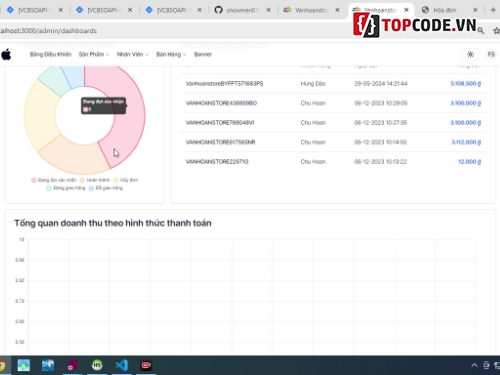Select order code VANHOANSTORE617565NR
500x375 pixels.
[x=220, y=142]
